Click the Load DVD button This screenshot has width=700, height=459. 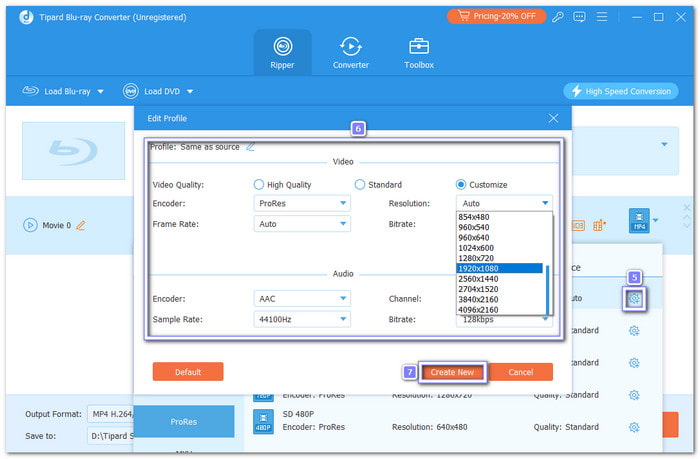pos(152,91)
